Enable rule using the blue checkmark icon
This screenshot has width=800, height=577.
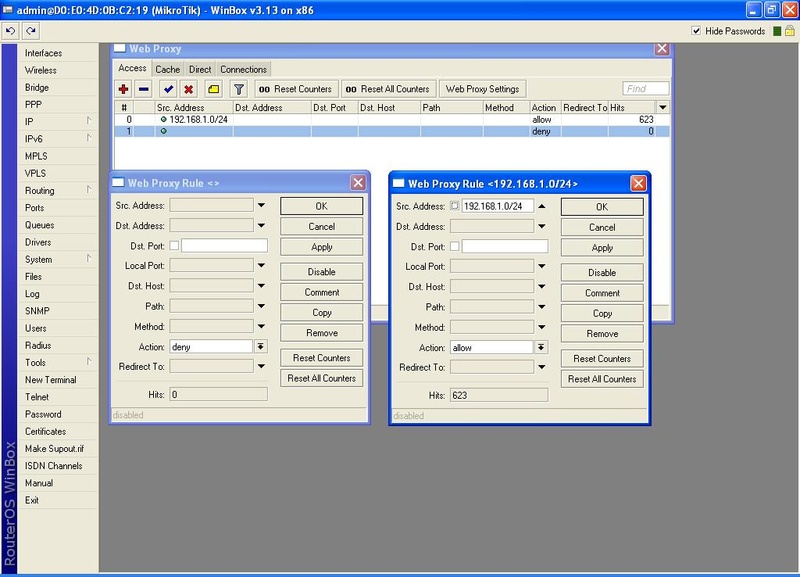click(168, 89)
